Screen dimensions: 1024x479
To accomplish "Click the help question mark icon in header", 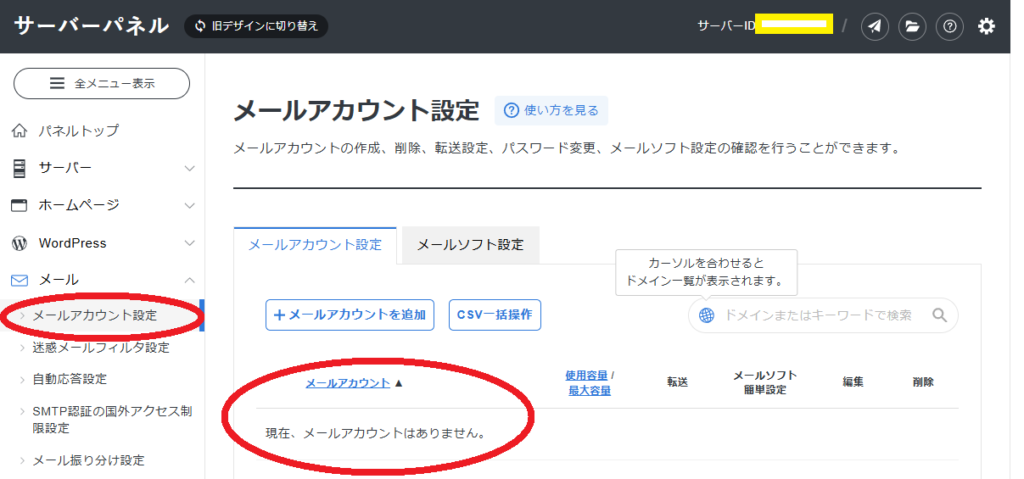I will point(949,26).
